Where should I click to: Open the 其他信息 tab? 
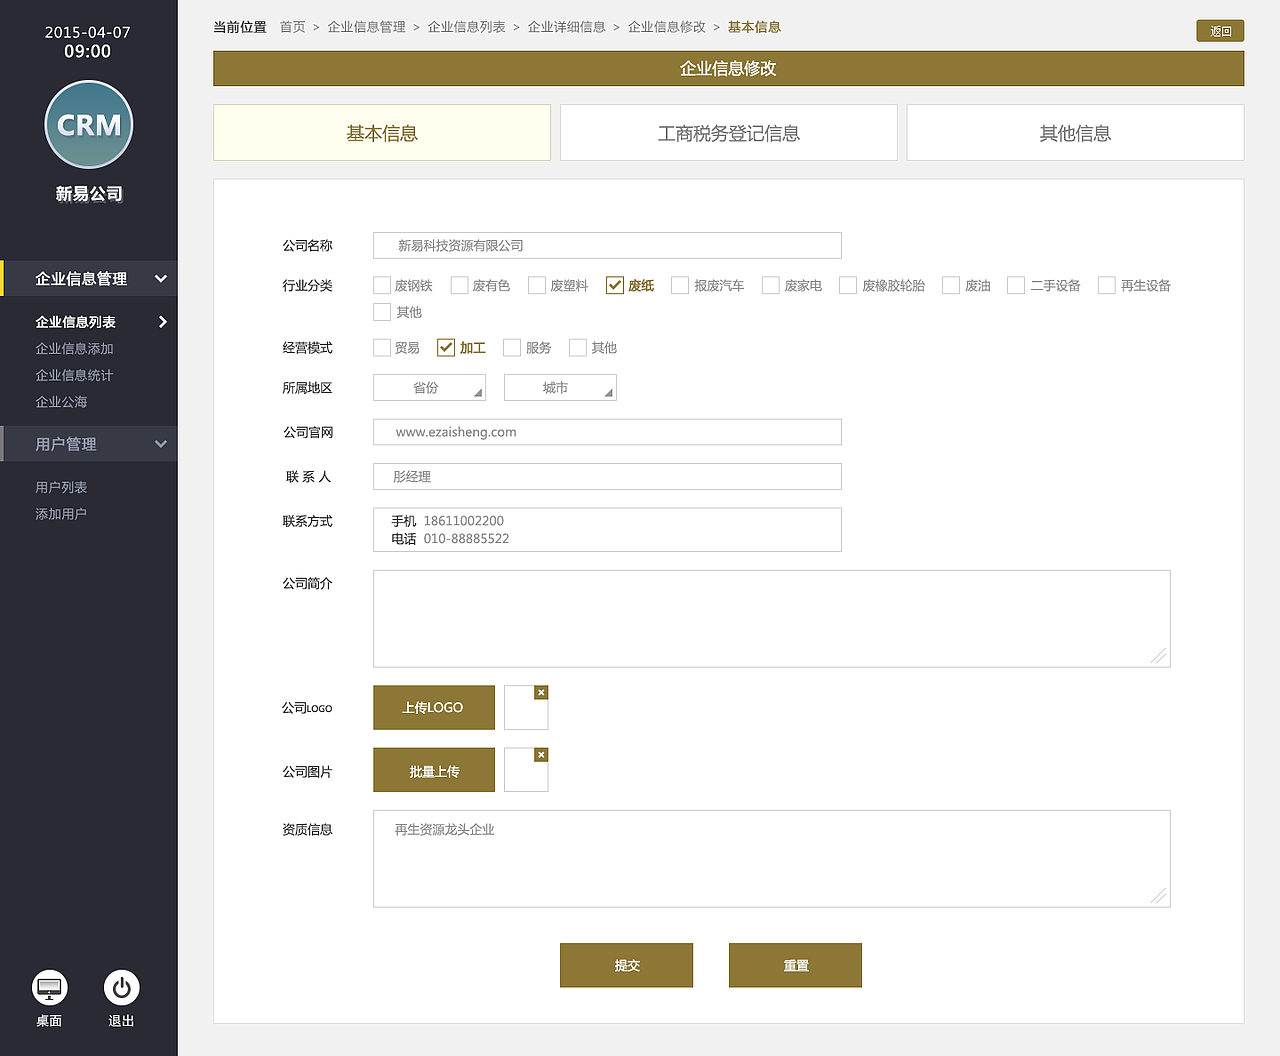(x=1074, y=132)
